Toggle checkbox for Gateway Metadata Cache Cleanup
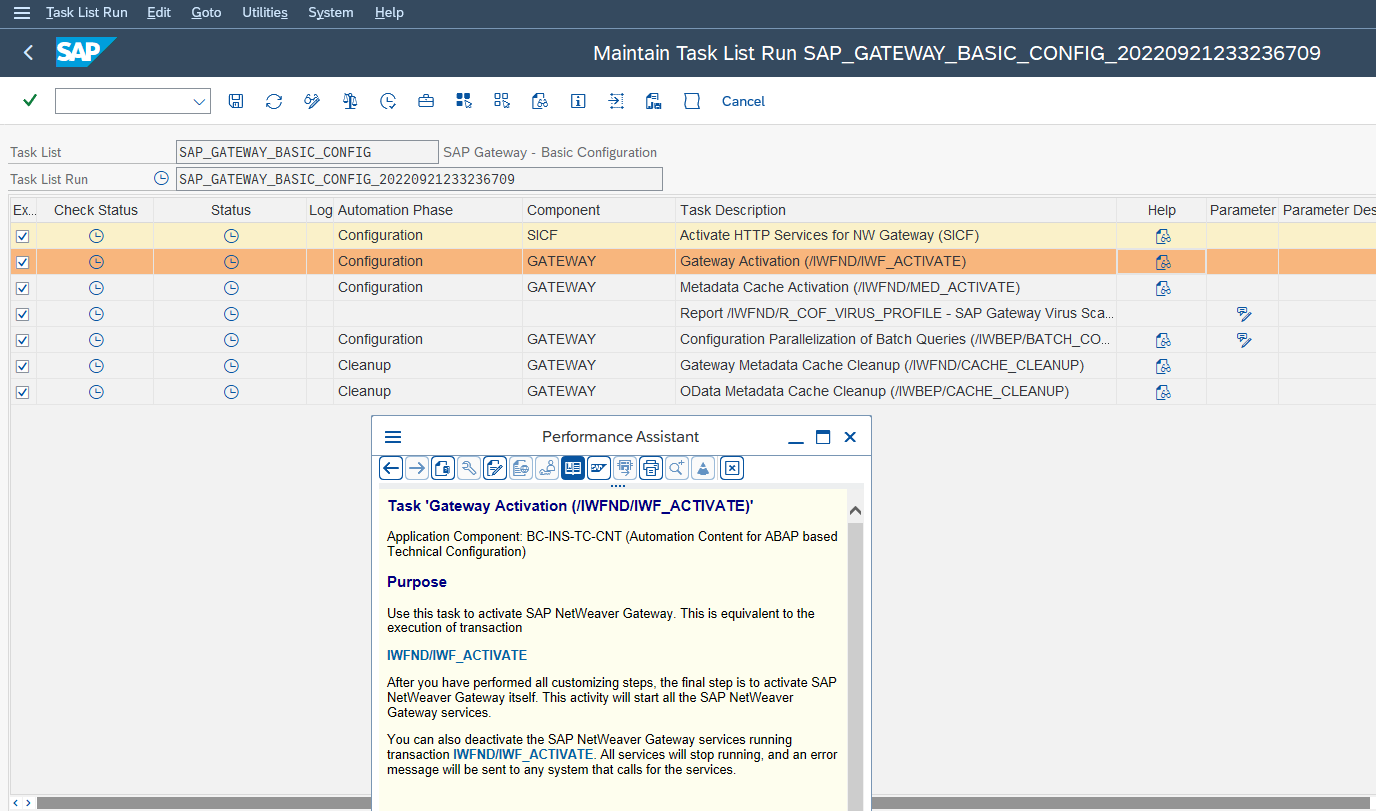Image resolution: width=1376 pixels, height=811 pixels. point(22,366)
